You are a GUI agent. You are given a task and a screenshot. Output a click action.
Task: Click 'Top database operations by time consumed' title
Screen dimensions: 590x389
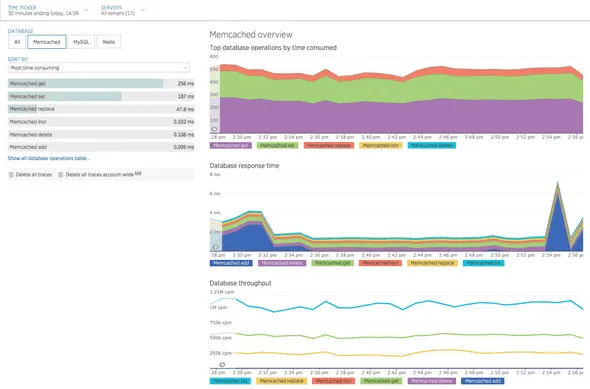(273, 48)
